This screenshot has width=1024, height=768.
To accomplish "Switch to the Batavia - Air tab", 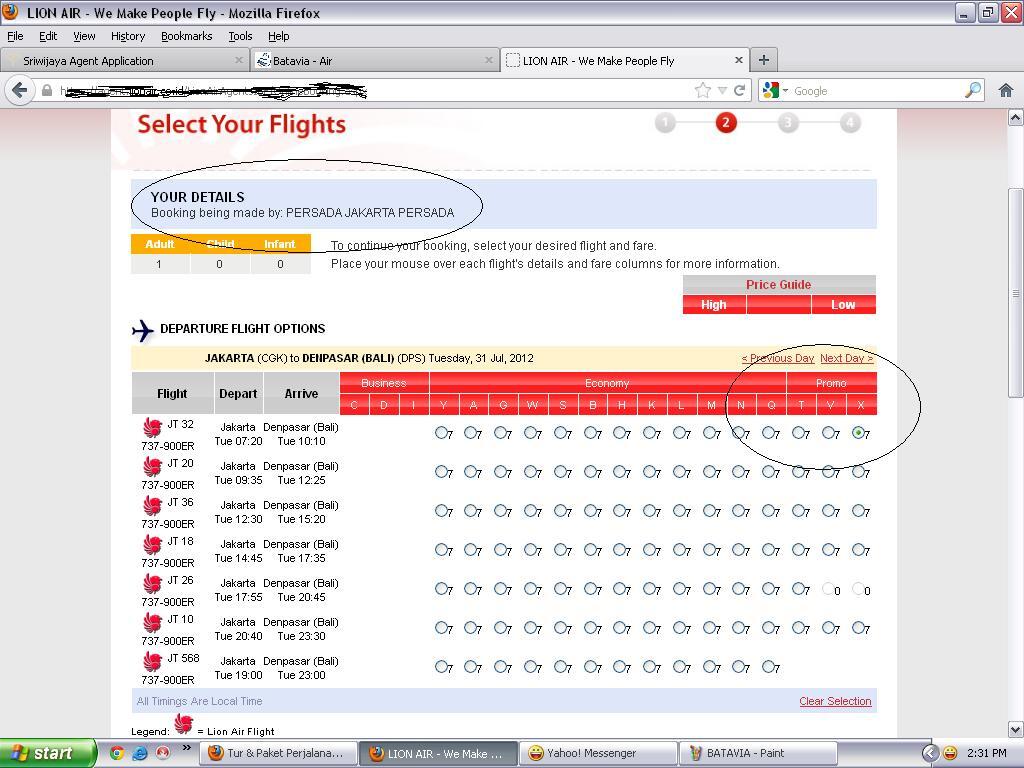I will coord(376,60).
